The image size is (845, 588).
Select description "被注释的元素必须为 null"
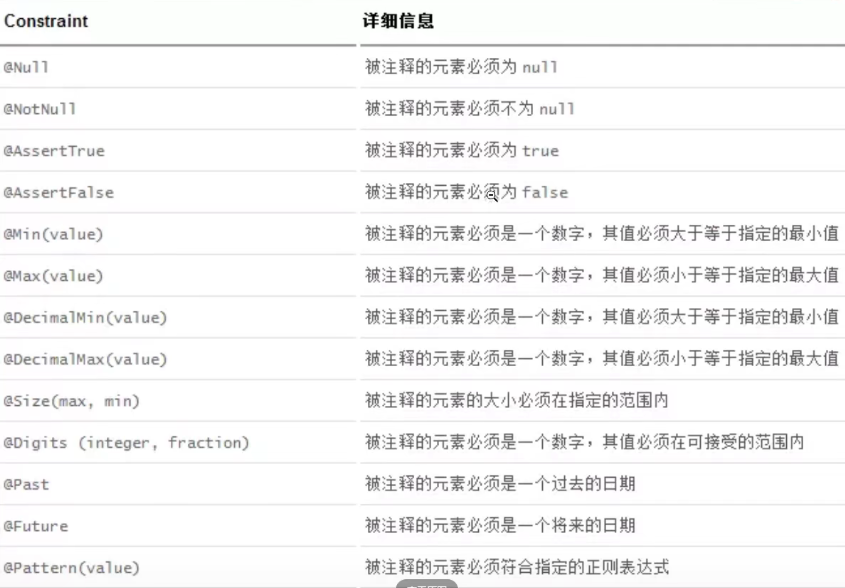click(x=461, y=67)
